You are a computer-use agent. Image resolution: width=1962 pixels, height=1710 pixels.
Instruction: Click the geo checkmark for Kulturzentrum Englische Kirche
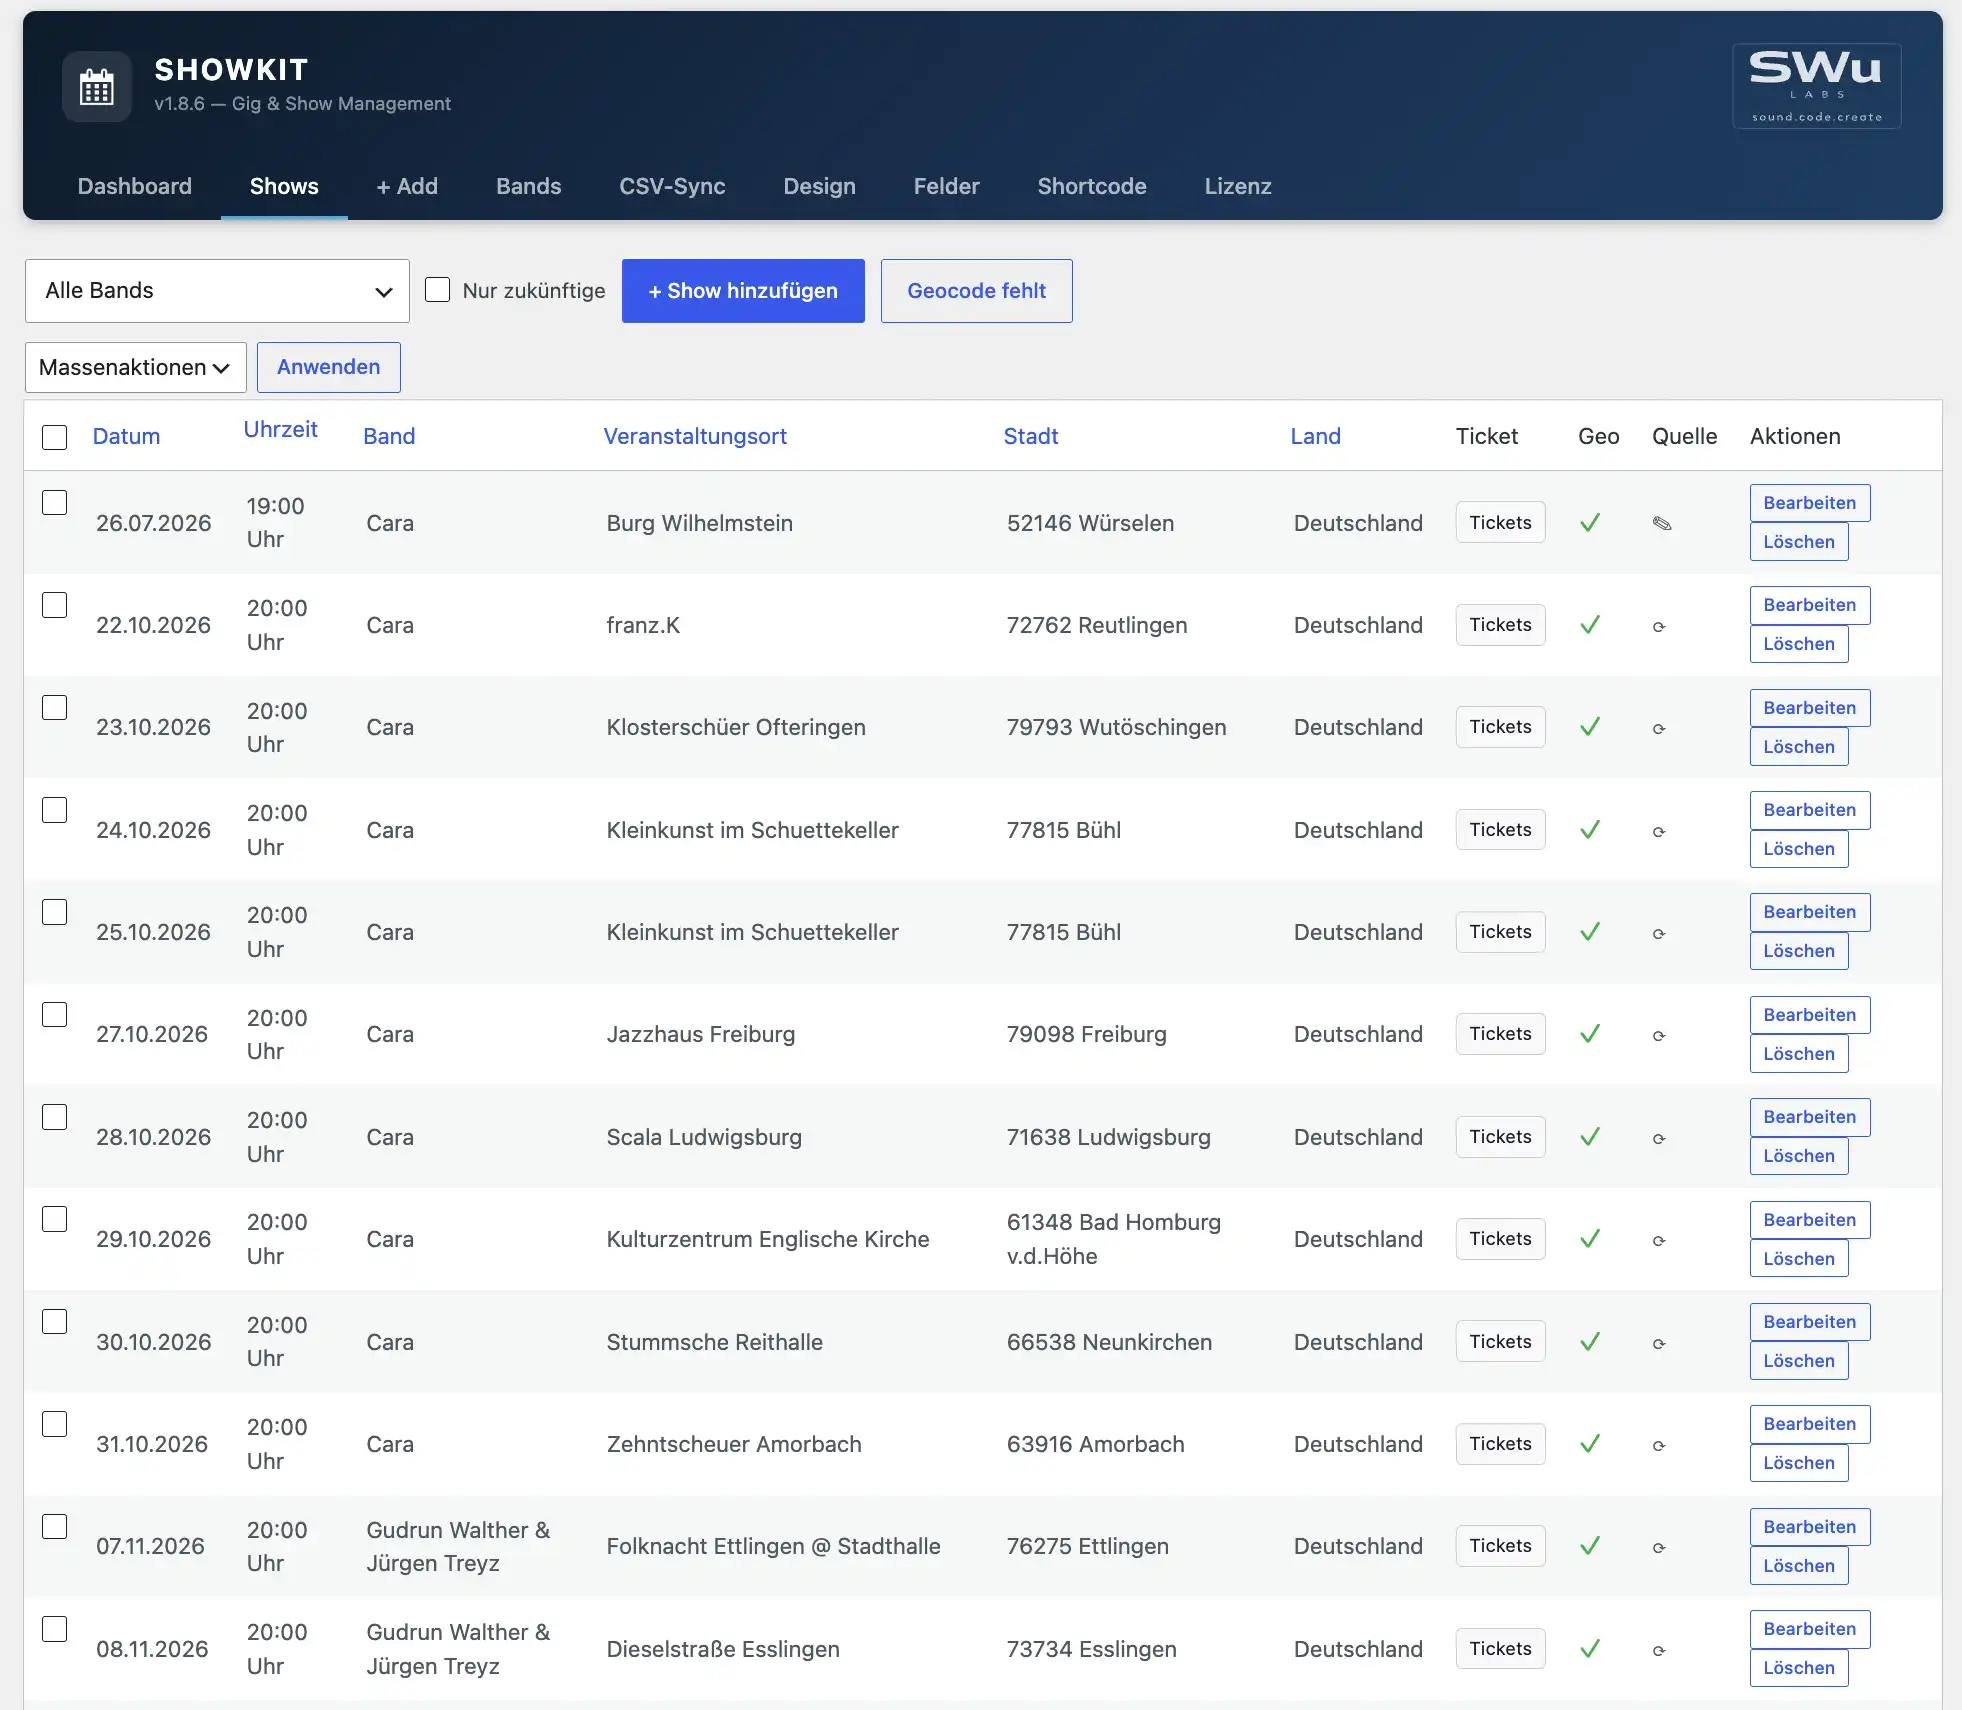coord(1590,1239)
